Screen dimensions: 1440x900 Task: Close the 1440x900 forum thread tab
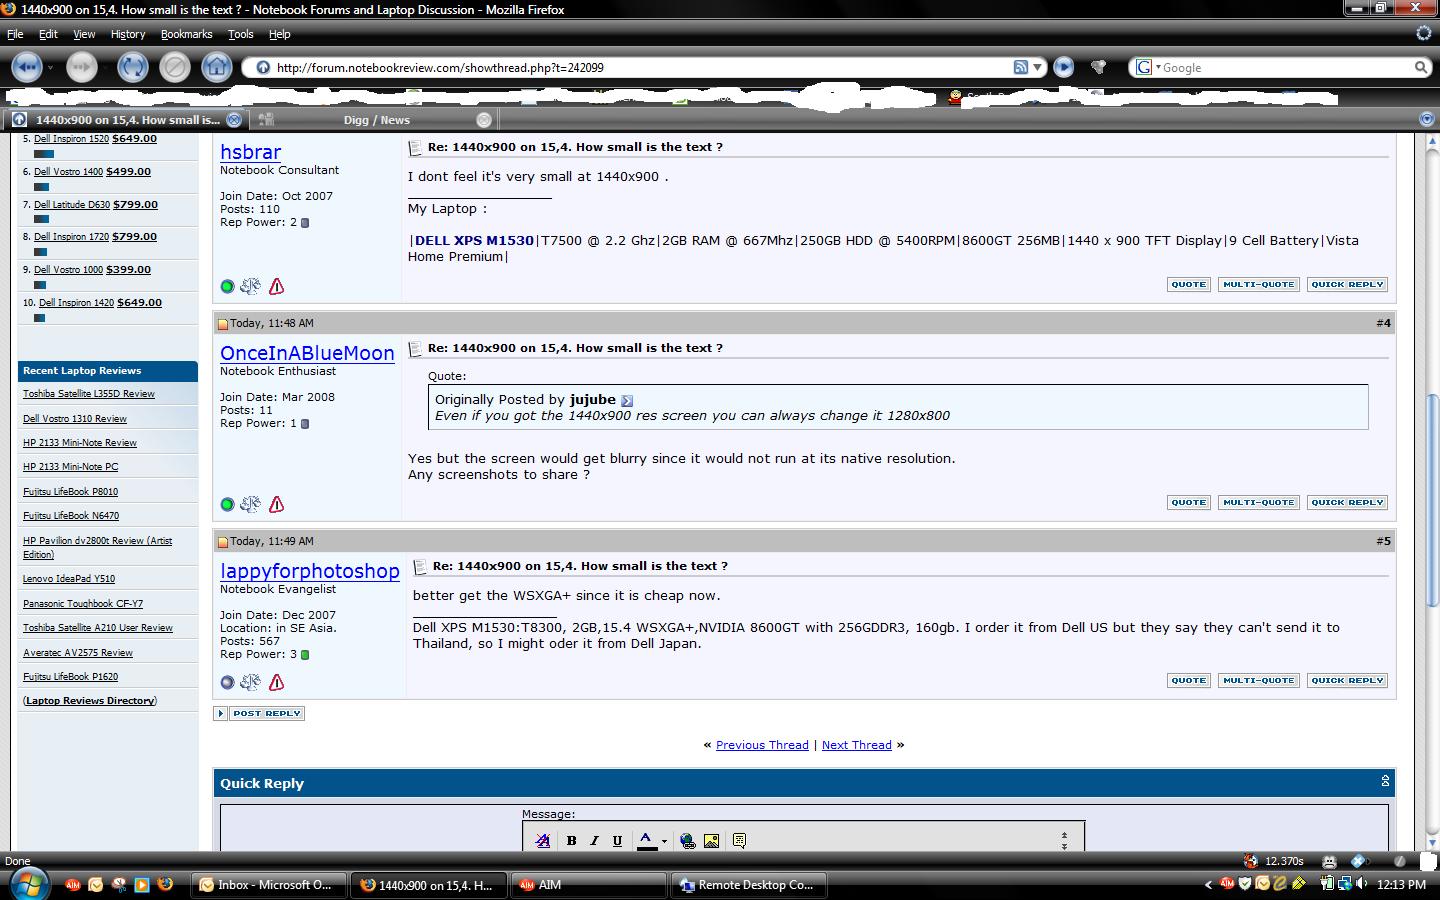point(234,119)
